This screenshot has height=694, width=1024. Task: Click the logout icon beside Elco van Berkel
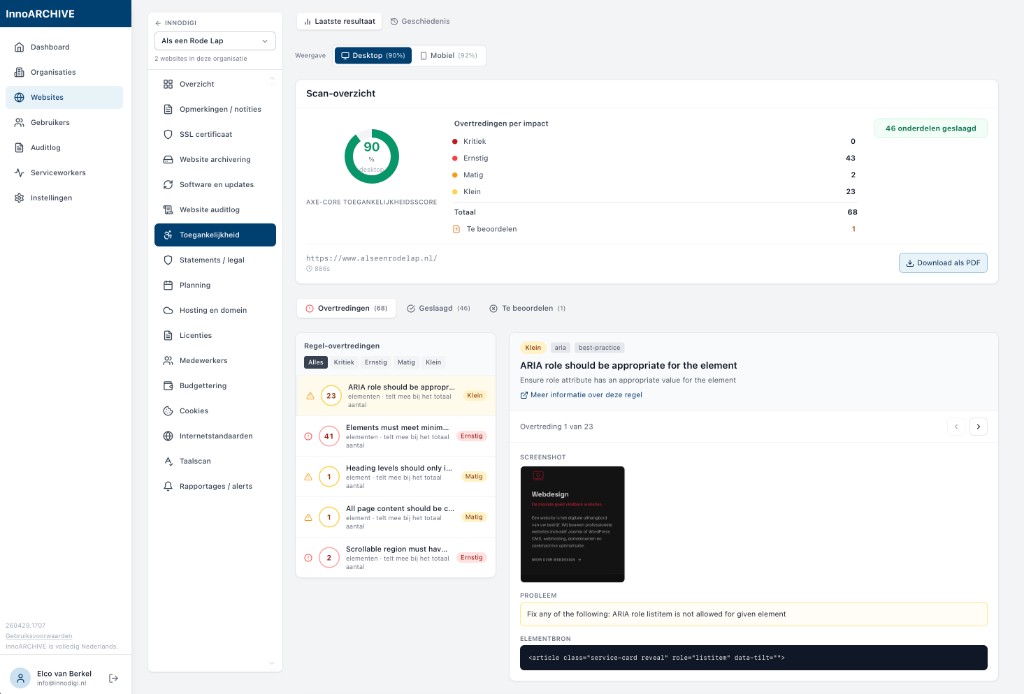click(x=113, y=678)
